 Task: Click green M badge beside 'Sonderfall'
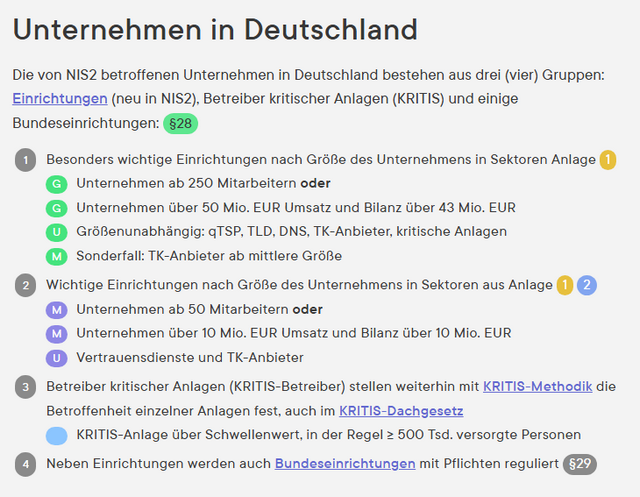57,256
